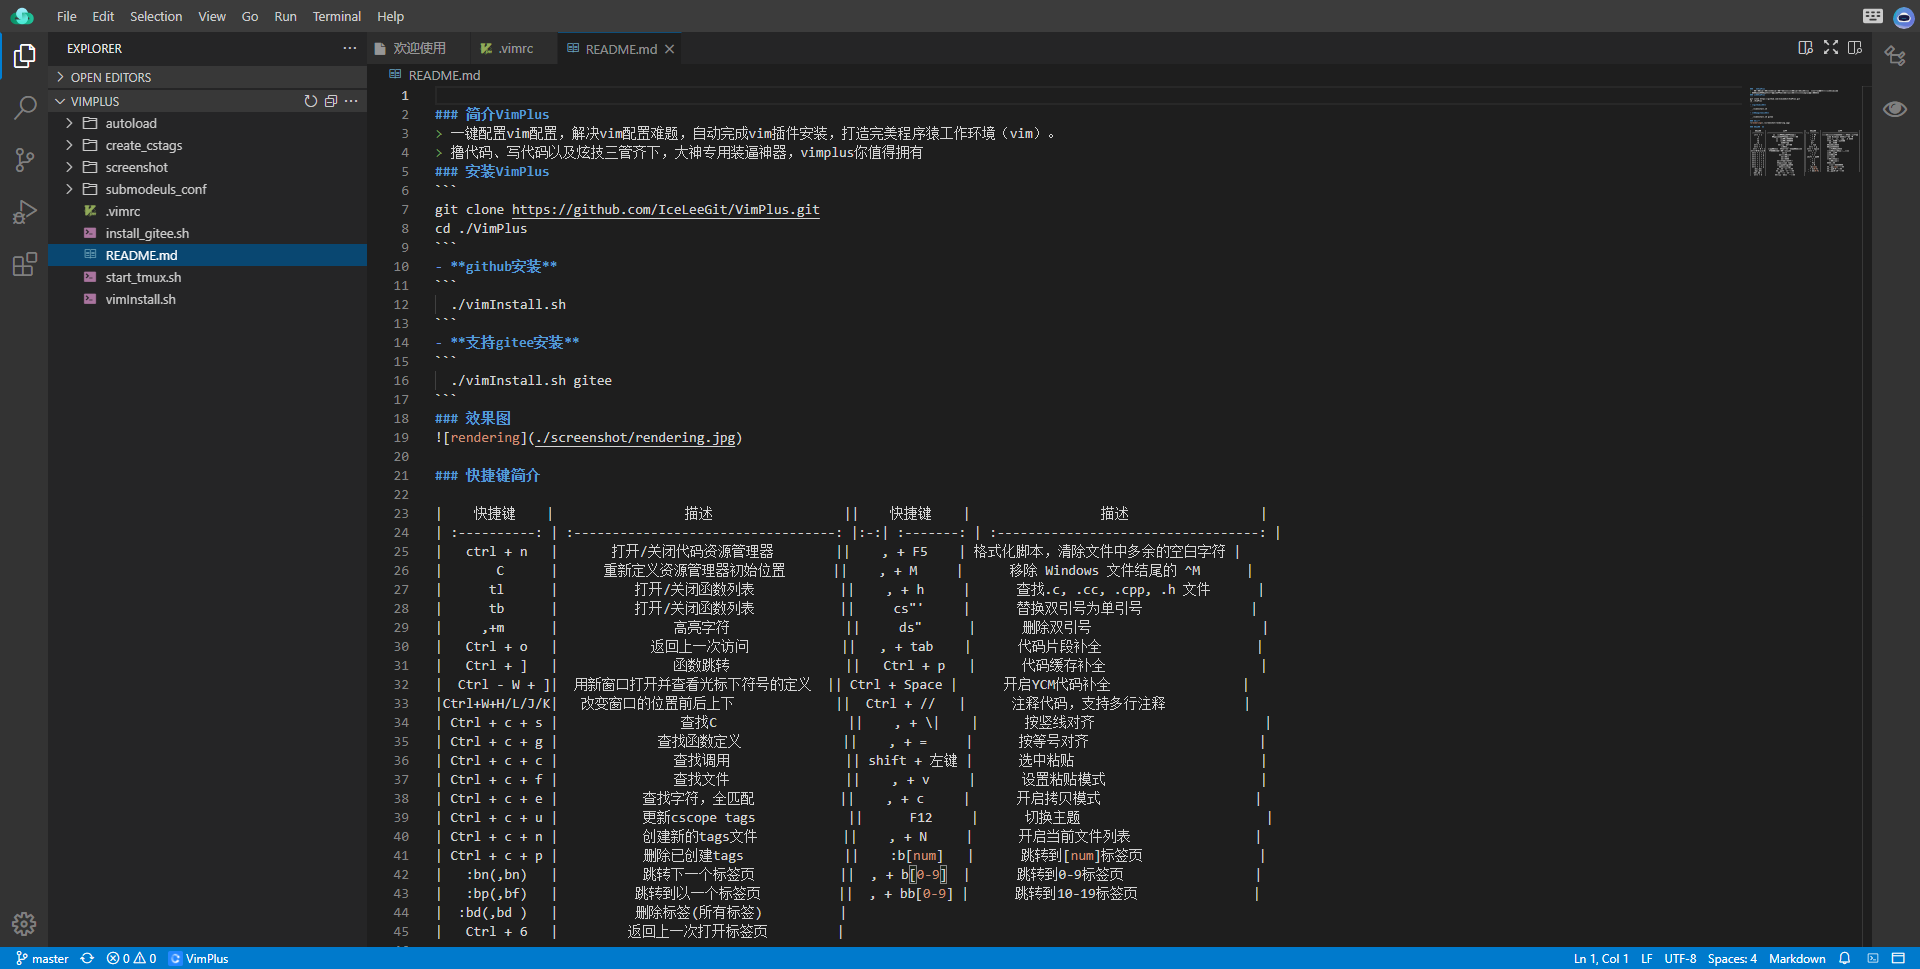Open notifications bell in status bar
1920x969 pixels.
click(1845, 958)
